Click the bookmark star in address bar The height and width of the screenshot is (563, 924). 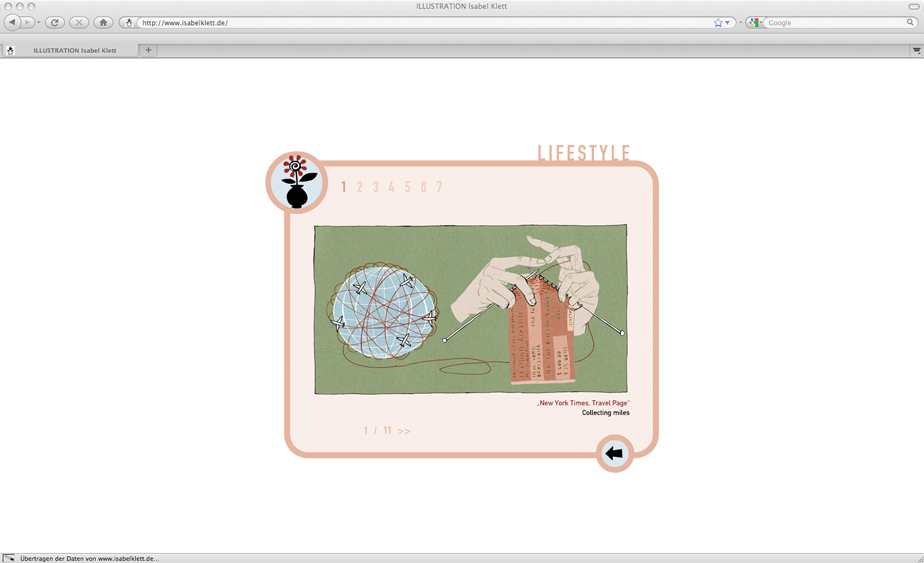point(718,22)
